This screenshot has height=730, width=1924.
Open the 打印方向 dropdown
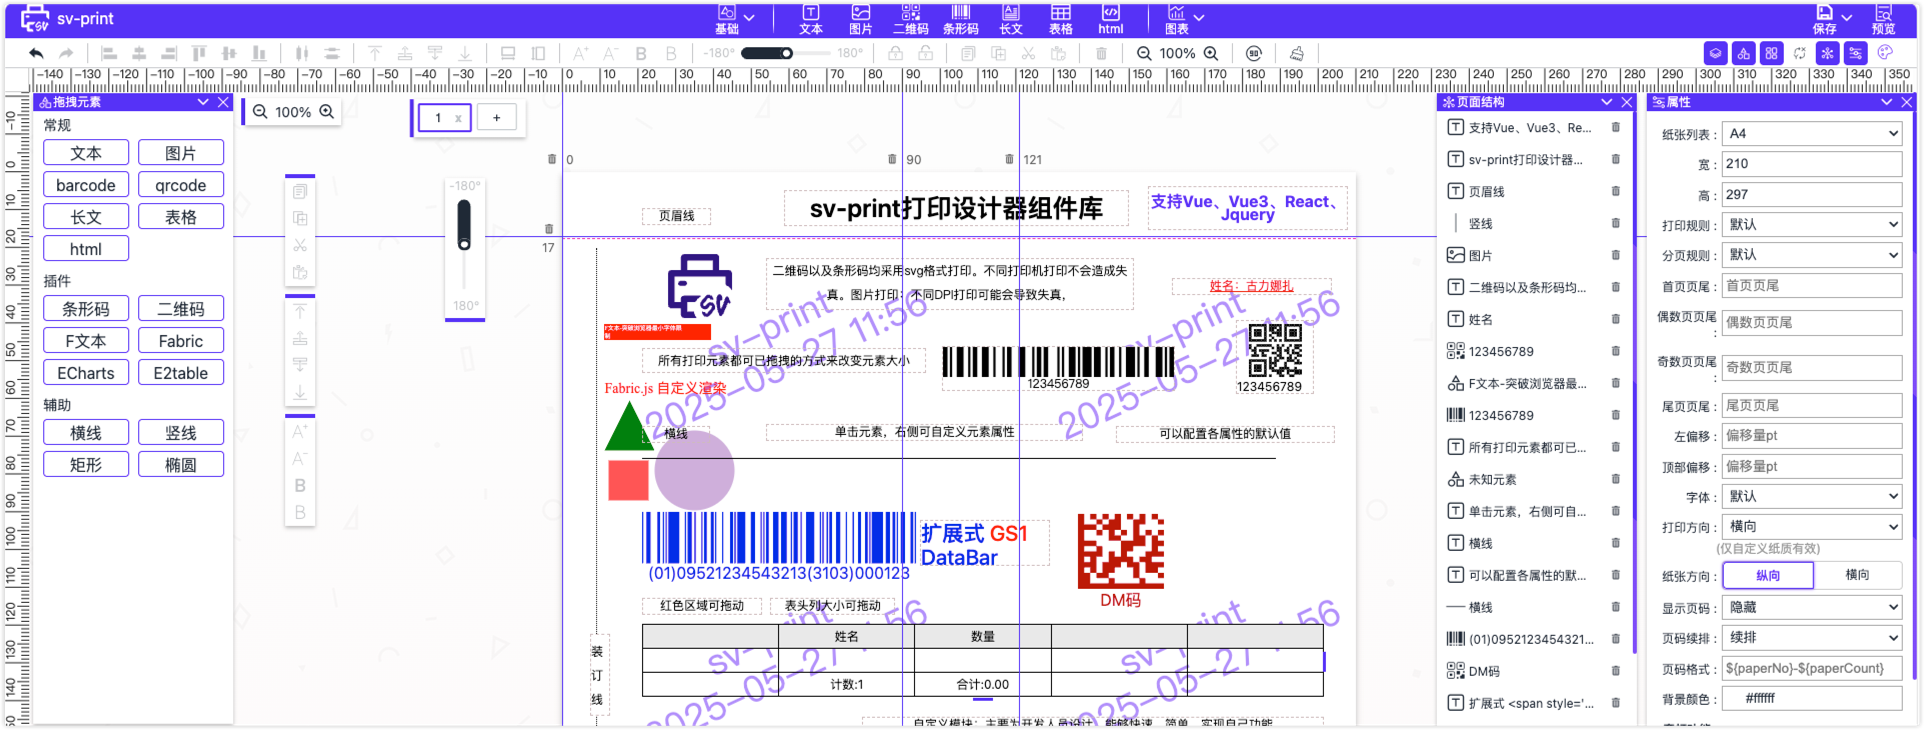1811,526
